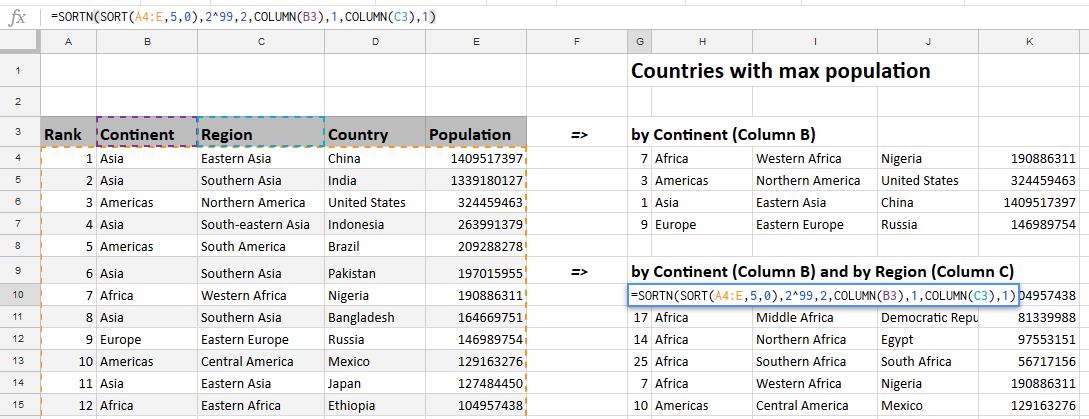1089x419 pixels.
Task: Select the 'South-eastern Asia' cell
Action: 260,224
